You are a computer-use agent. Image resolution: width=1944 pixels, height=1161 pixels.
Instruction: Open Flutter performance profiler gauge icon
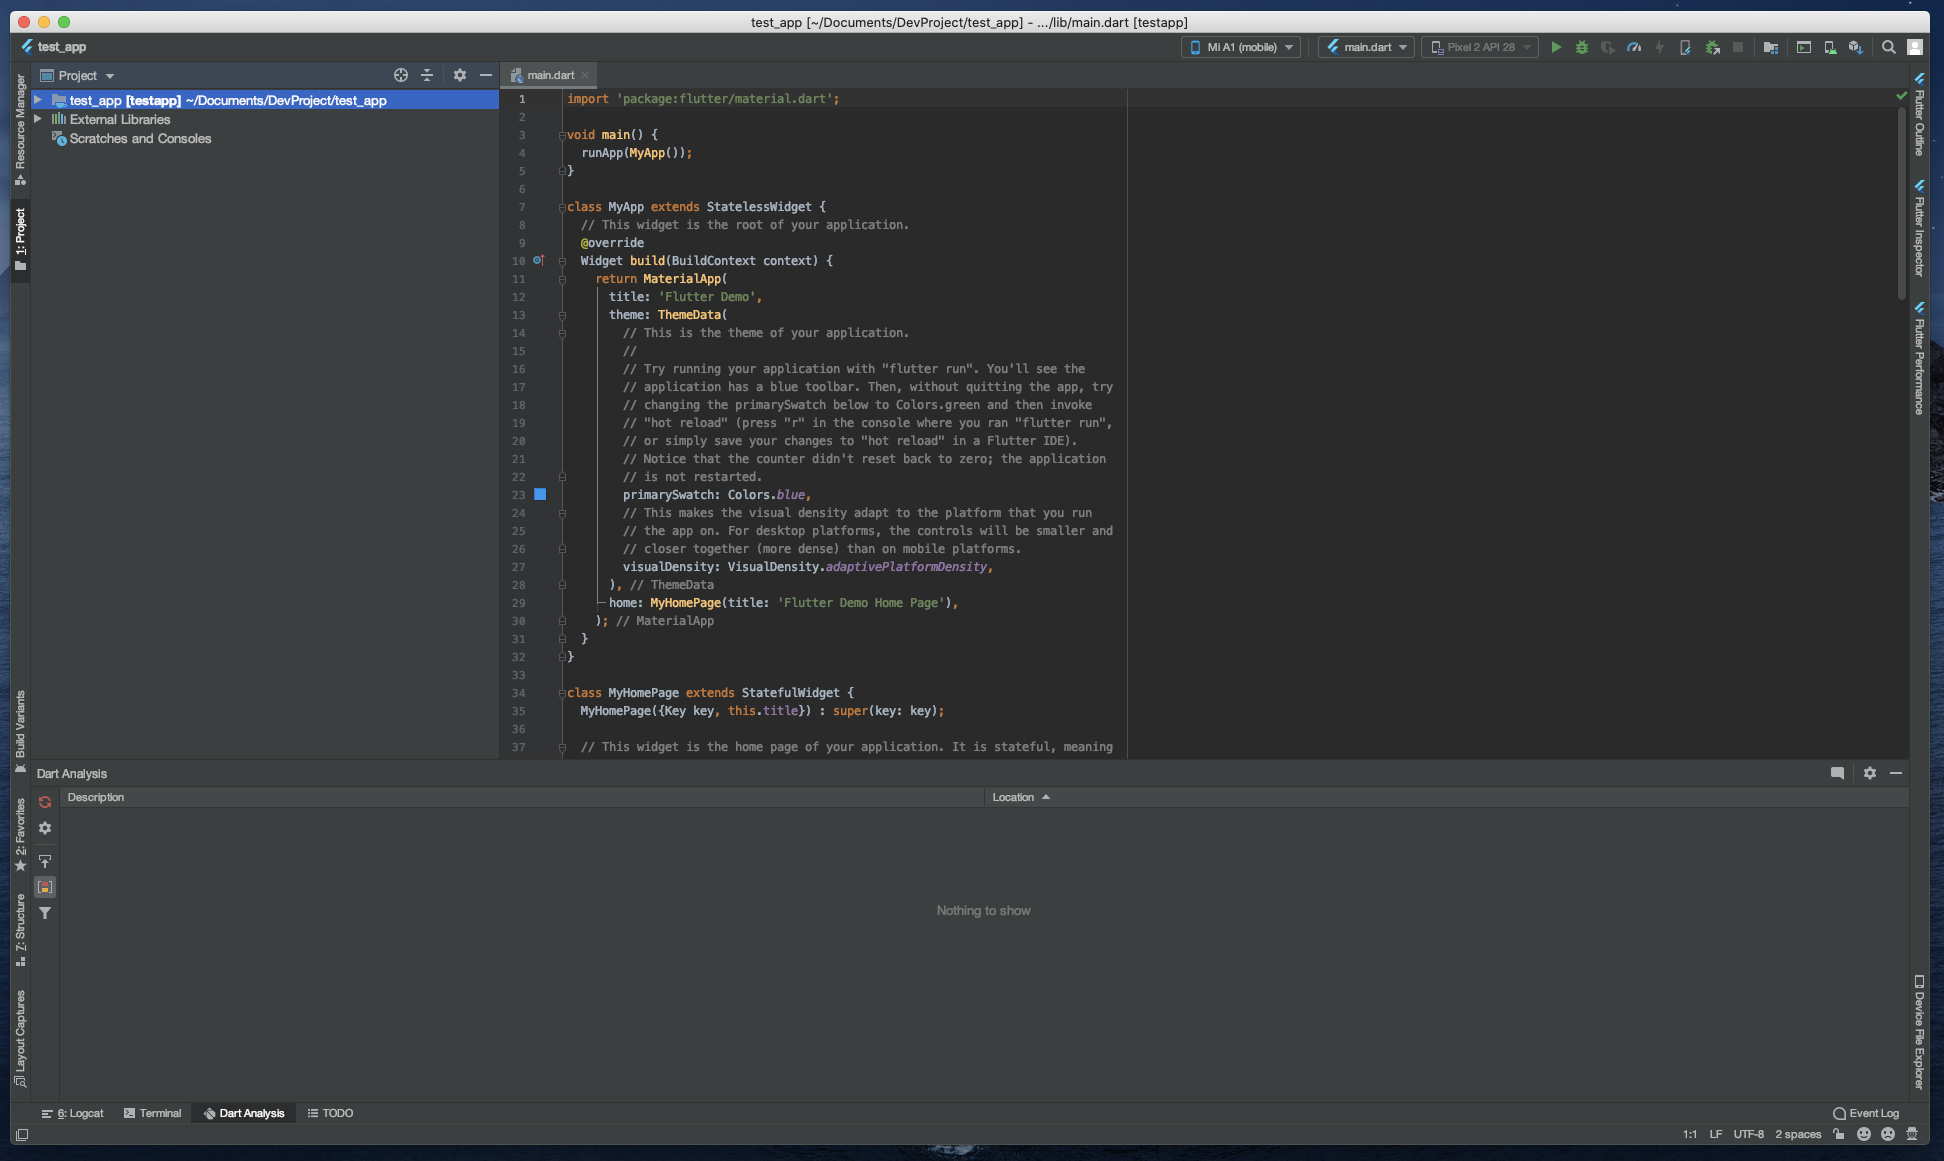click(1634, 47)
